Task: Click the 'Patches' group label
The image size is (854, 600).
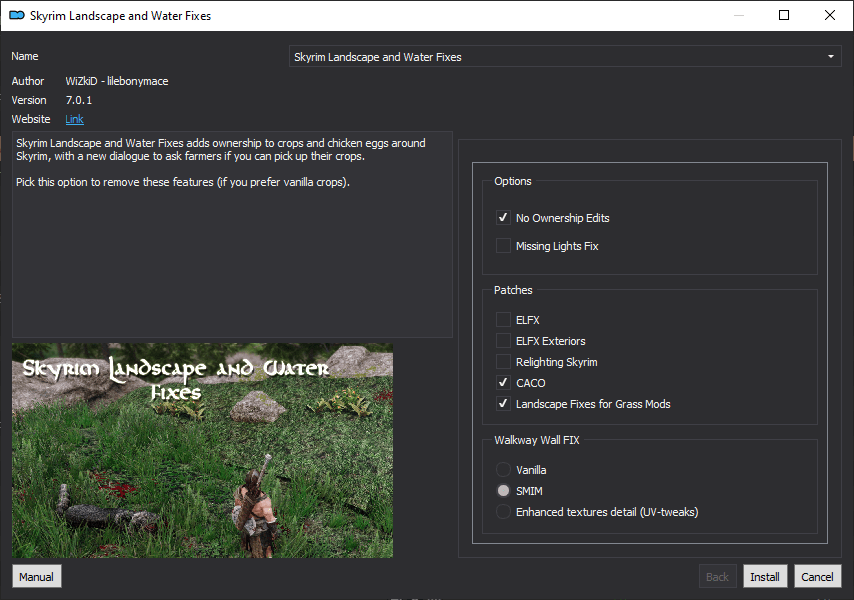Action: point(513,290)
